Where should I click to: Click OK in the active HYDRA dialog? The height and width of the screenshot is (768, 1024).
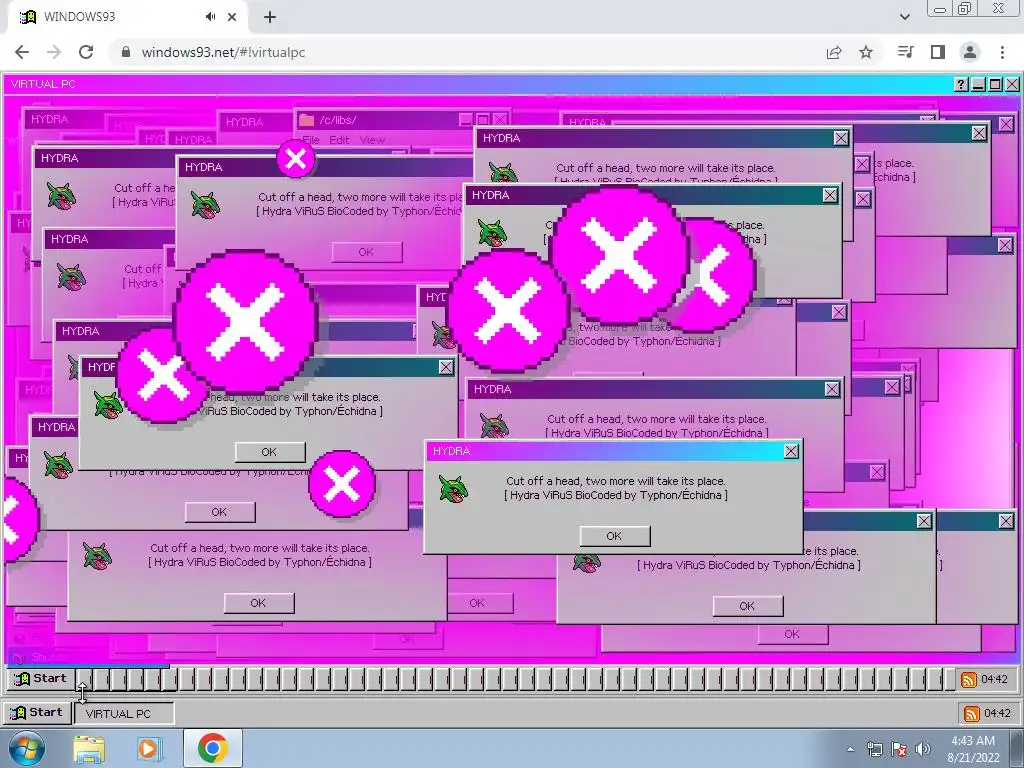(x=615, y=536)
